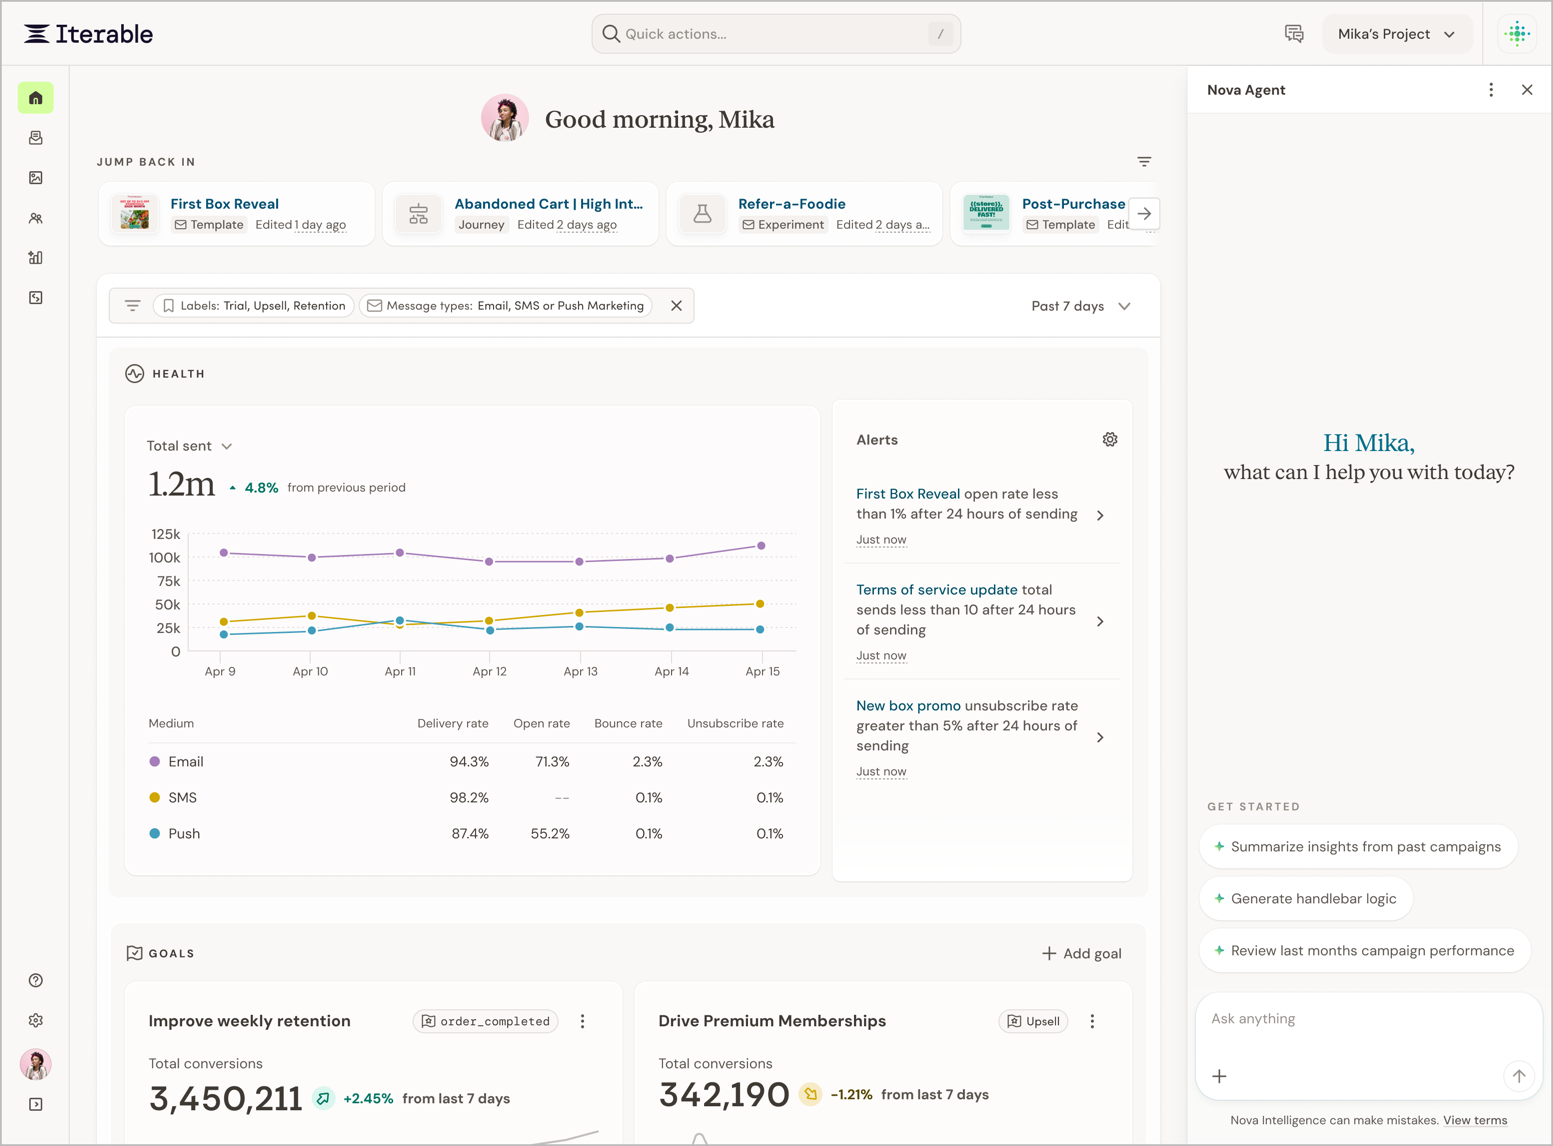Open the Message types filter chip
This screenshot has height=1146, width=1553.
506,306
